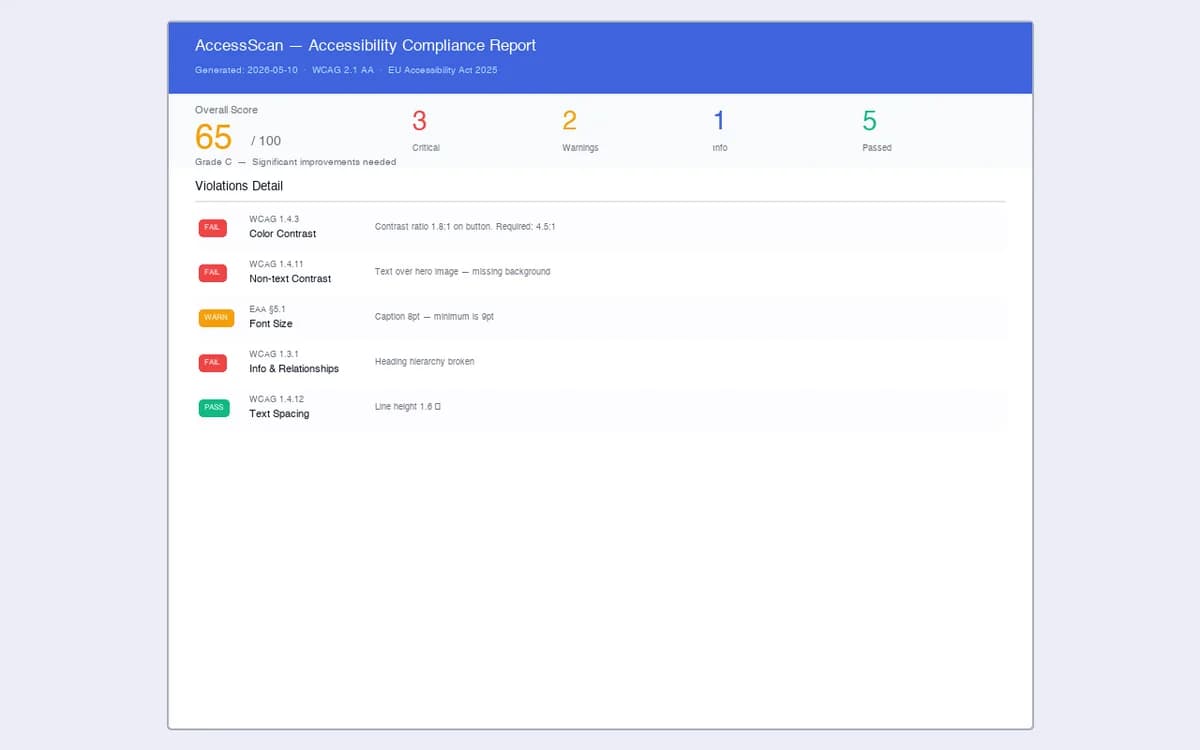Image resolution: width=1200 pixels, height=750 pixels.
Task: Click the WARN badge for Font Size
Action: [x=216, y=317]
